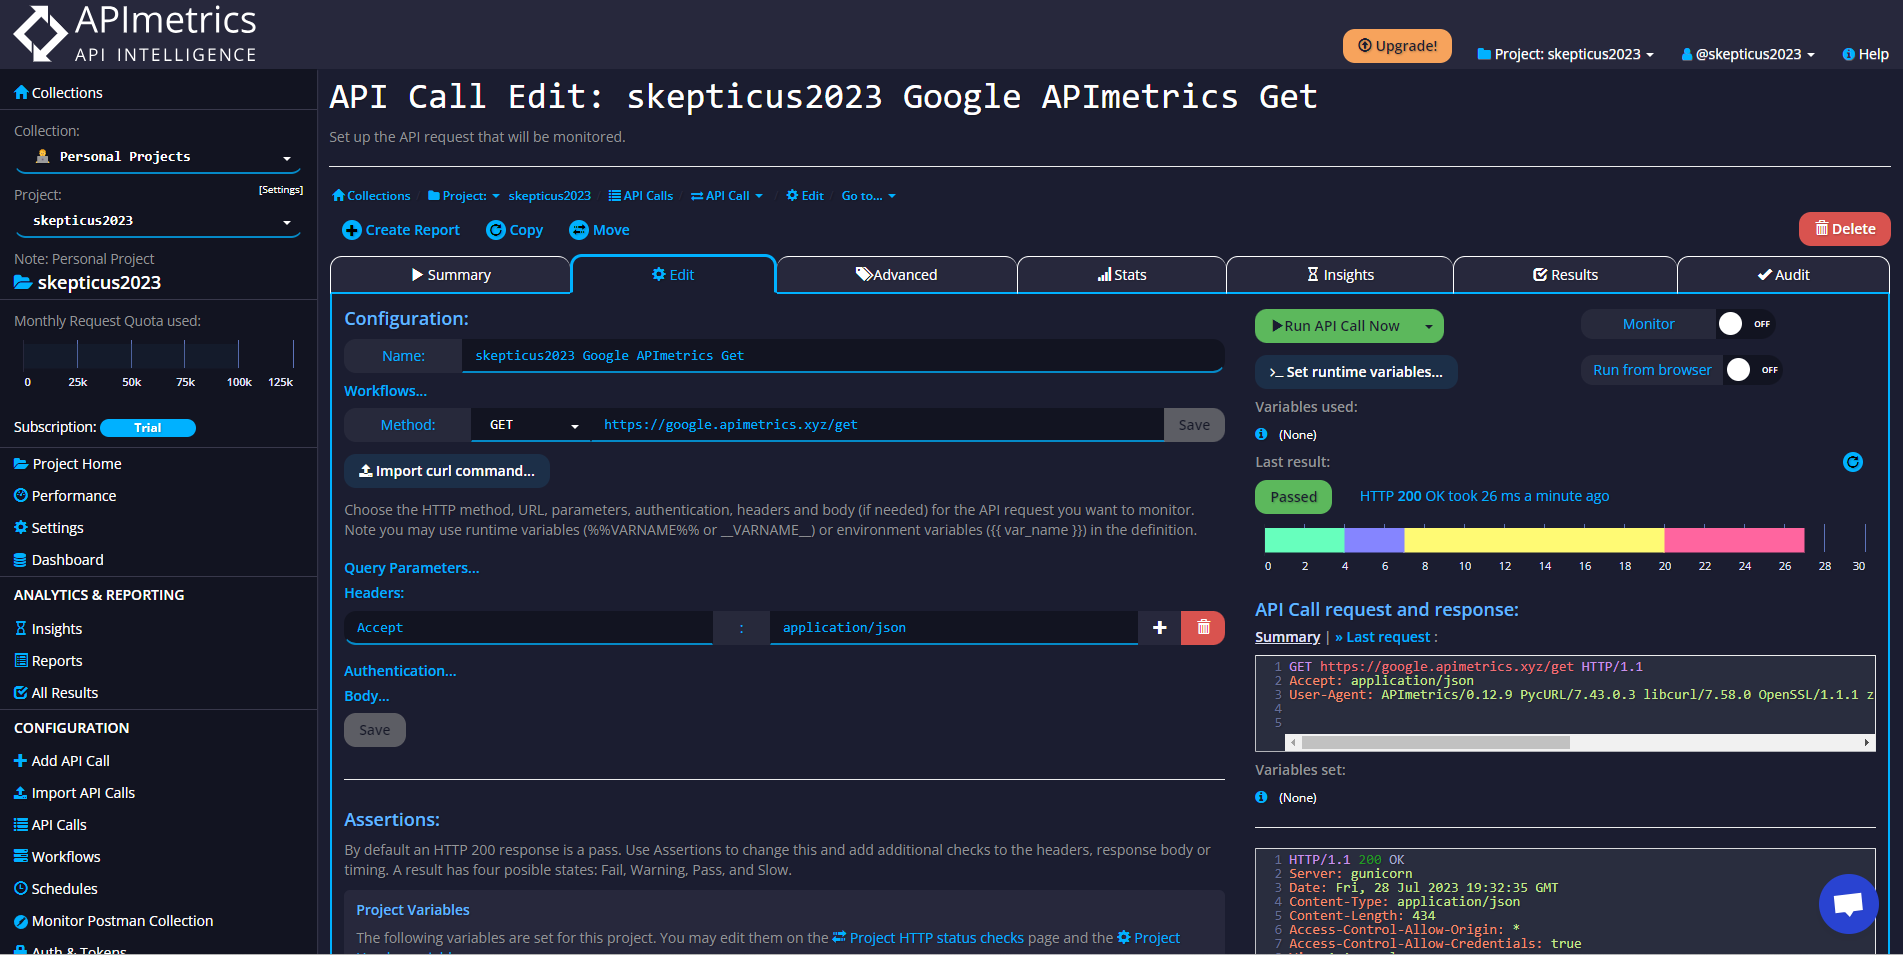Click the Project Home folder icon

tap(21, 464)
